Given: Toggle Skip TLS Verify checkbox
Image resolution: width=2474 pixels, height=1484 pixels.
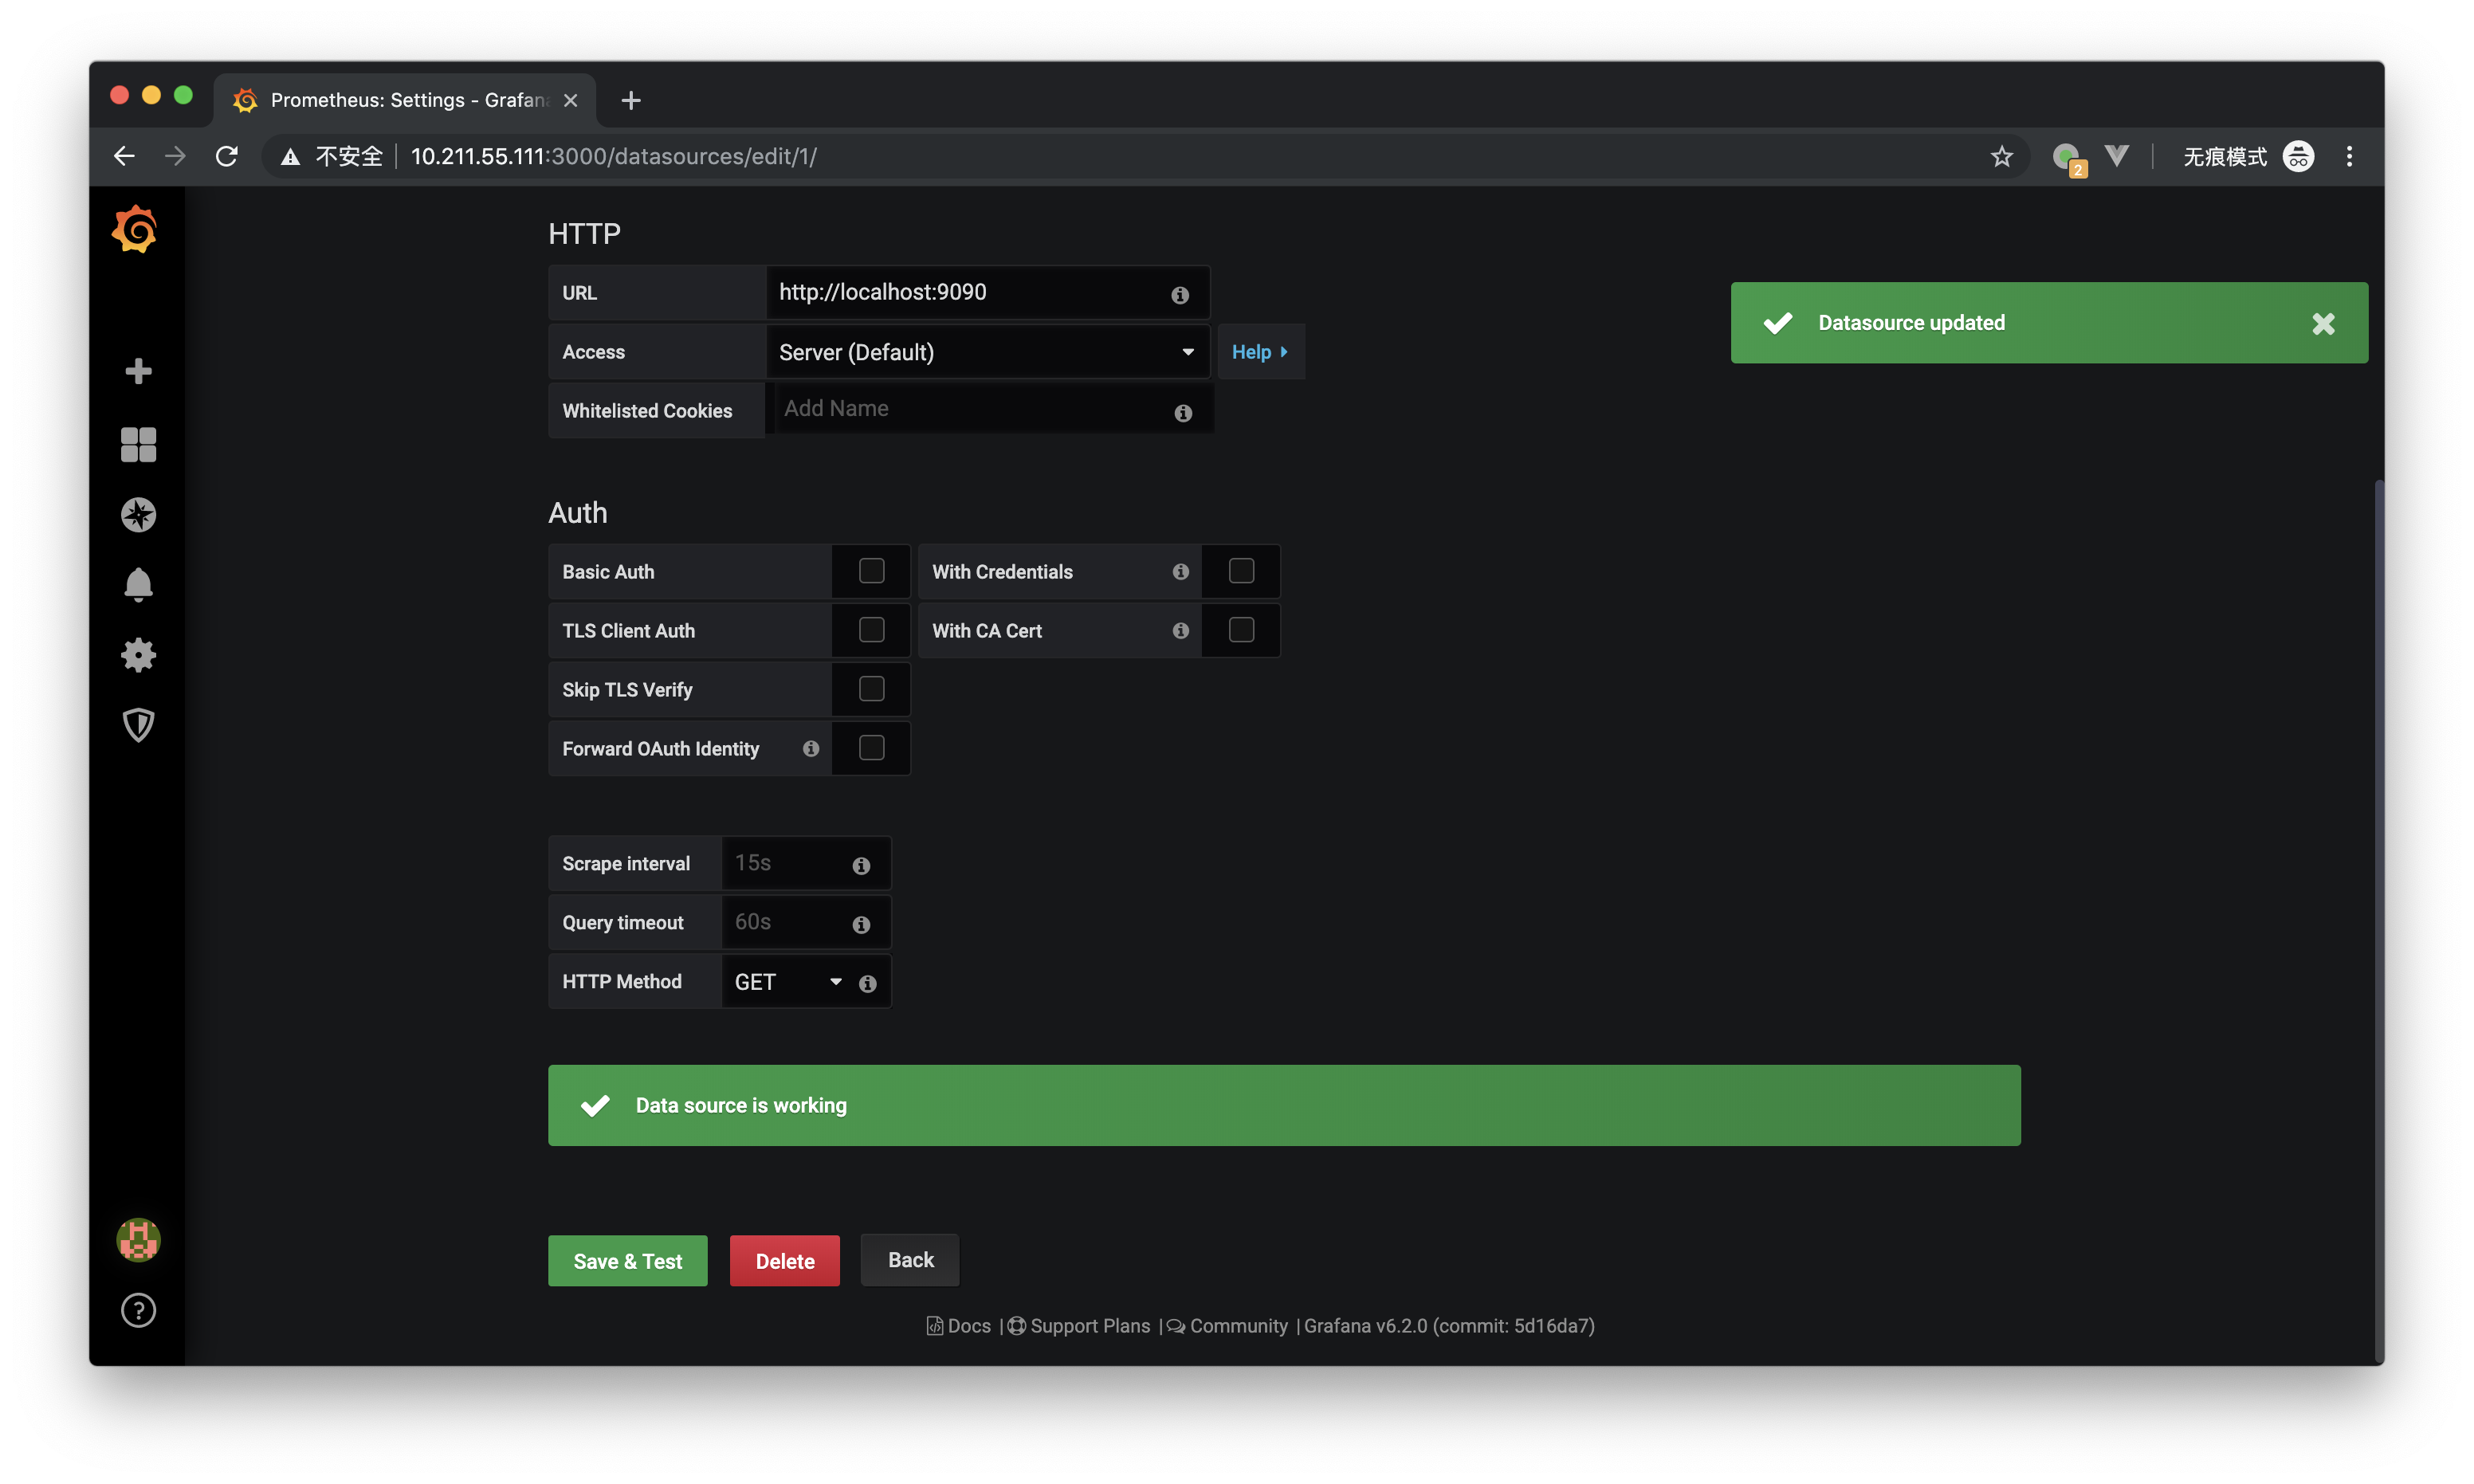Looking at the screenshot, I should pos(870,689).
